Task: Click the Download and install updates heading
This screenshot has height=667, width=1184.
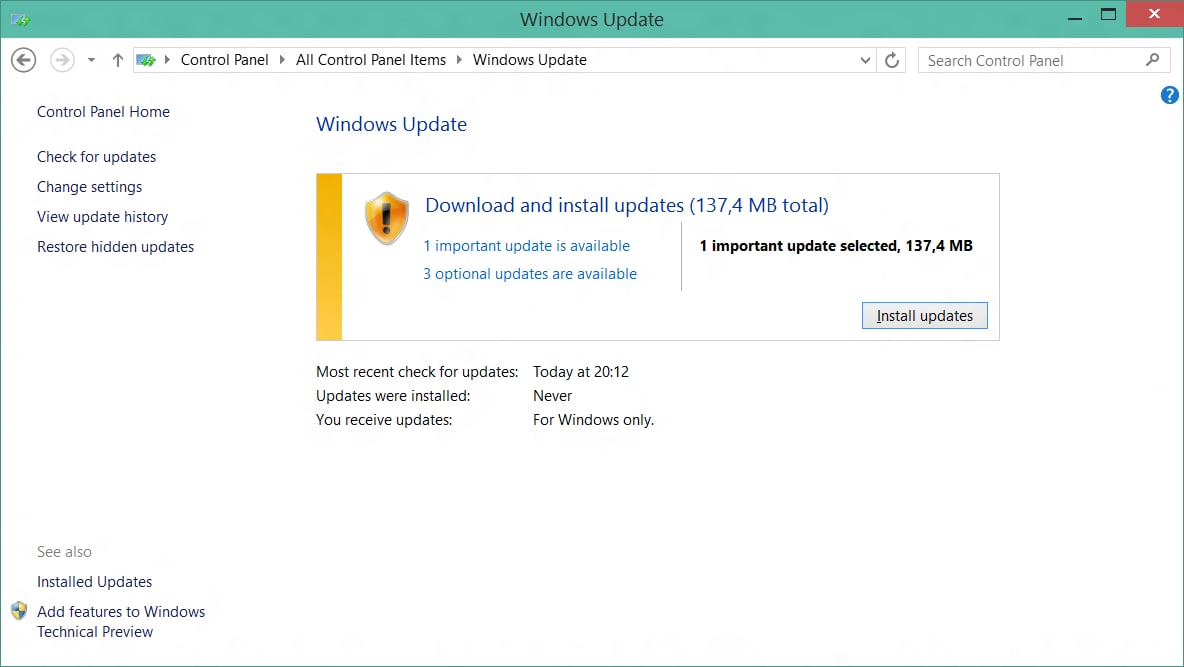Action: pyautogui.click(x=627, y=205)
